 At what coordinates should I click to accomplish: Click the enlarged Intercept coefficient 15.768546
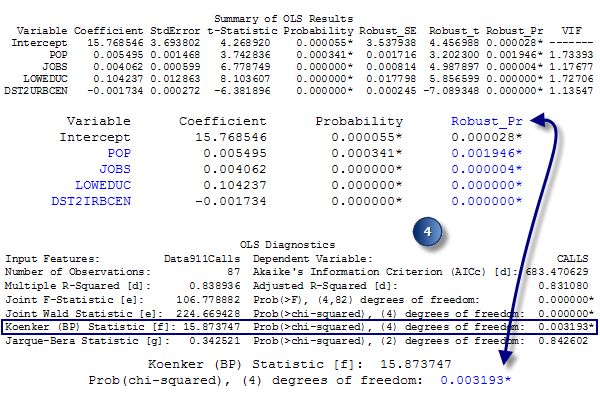(231, 137)
